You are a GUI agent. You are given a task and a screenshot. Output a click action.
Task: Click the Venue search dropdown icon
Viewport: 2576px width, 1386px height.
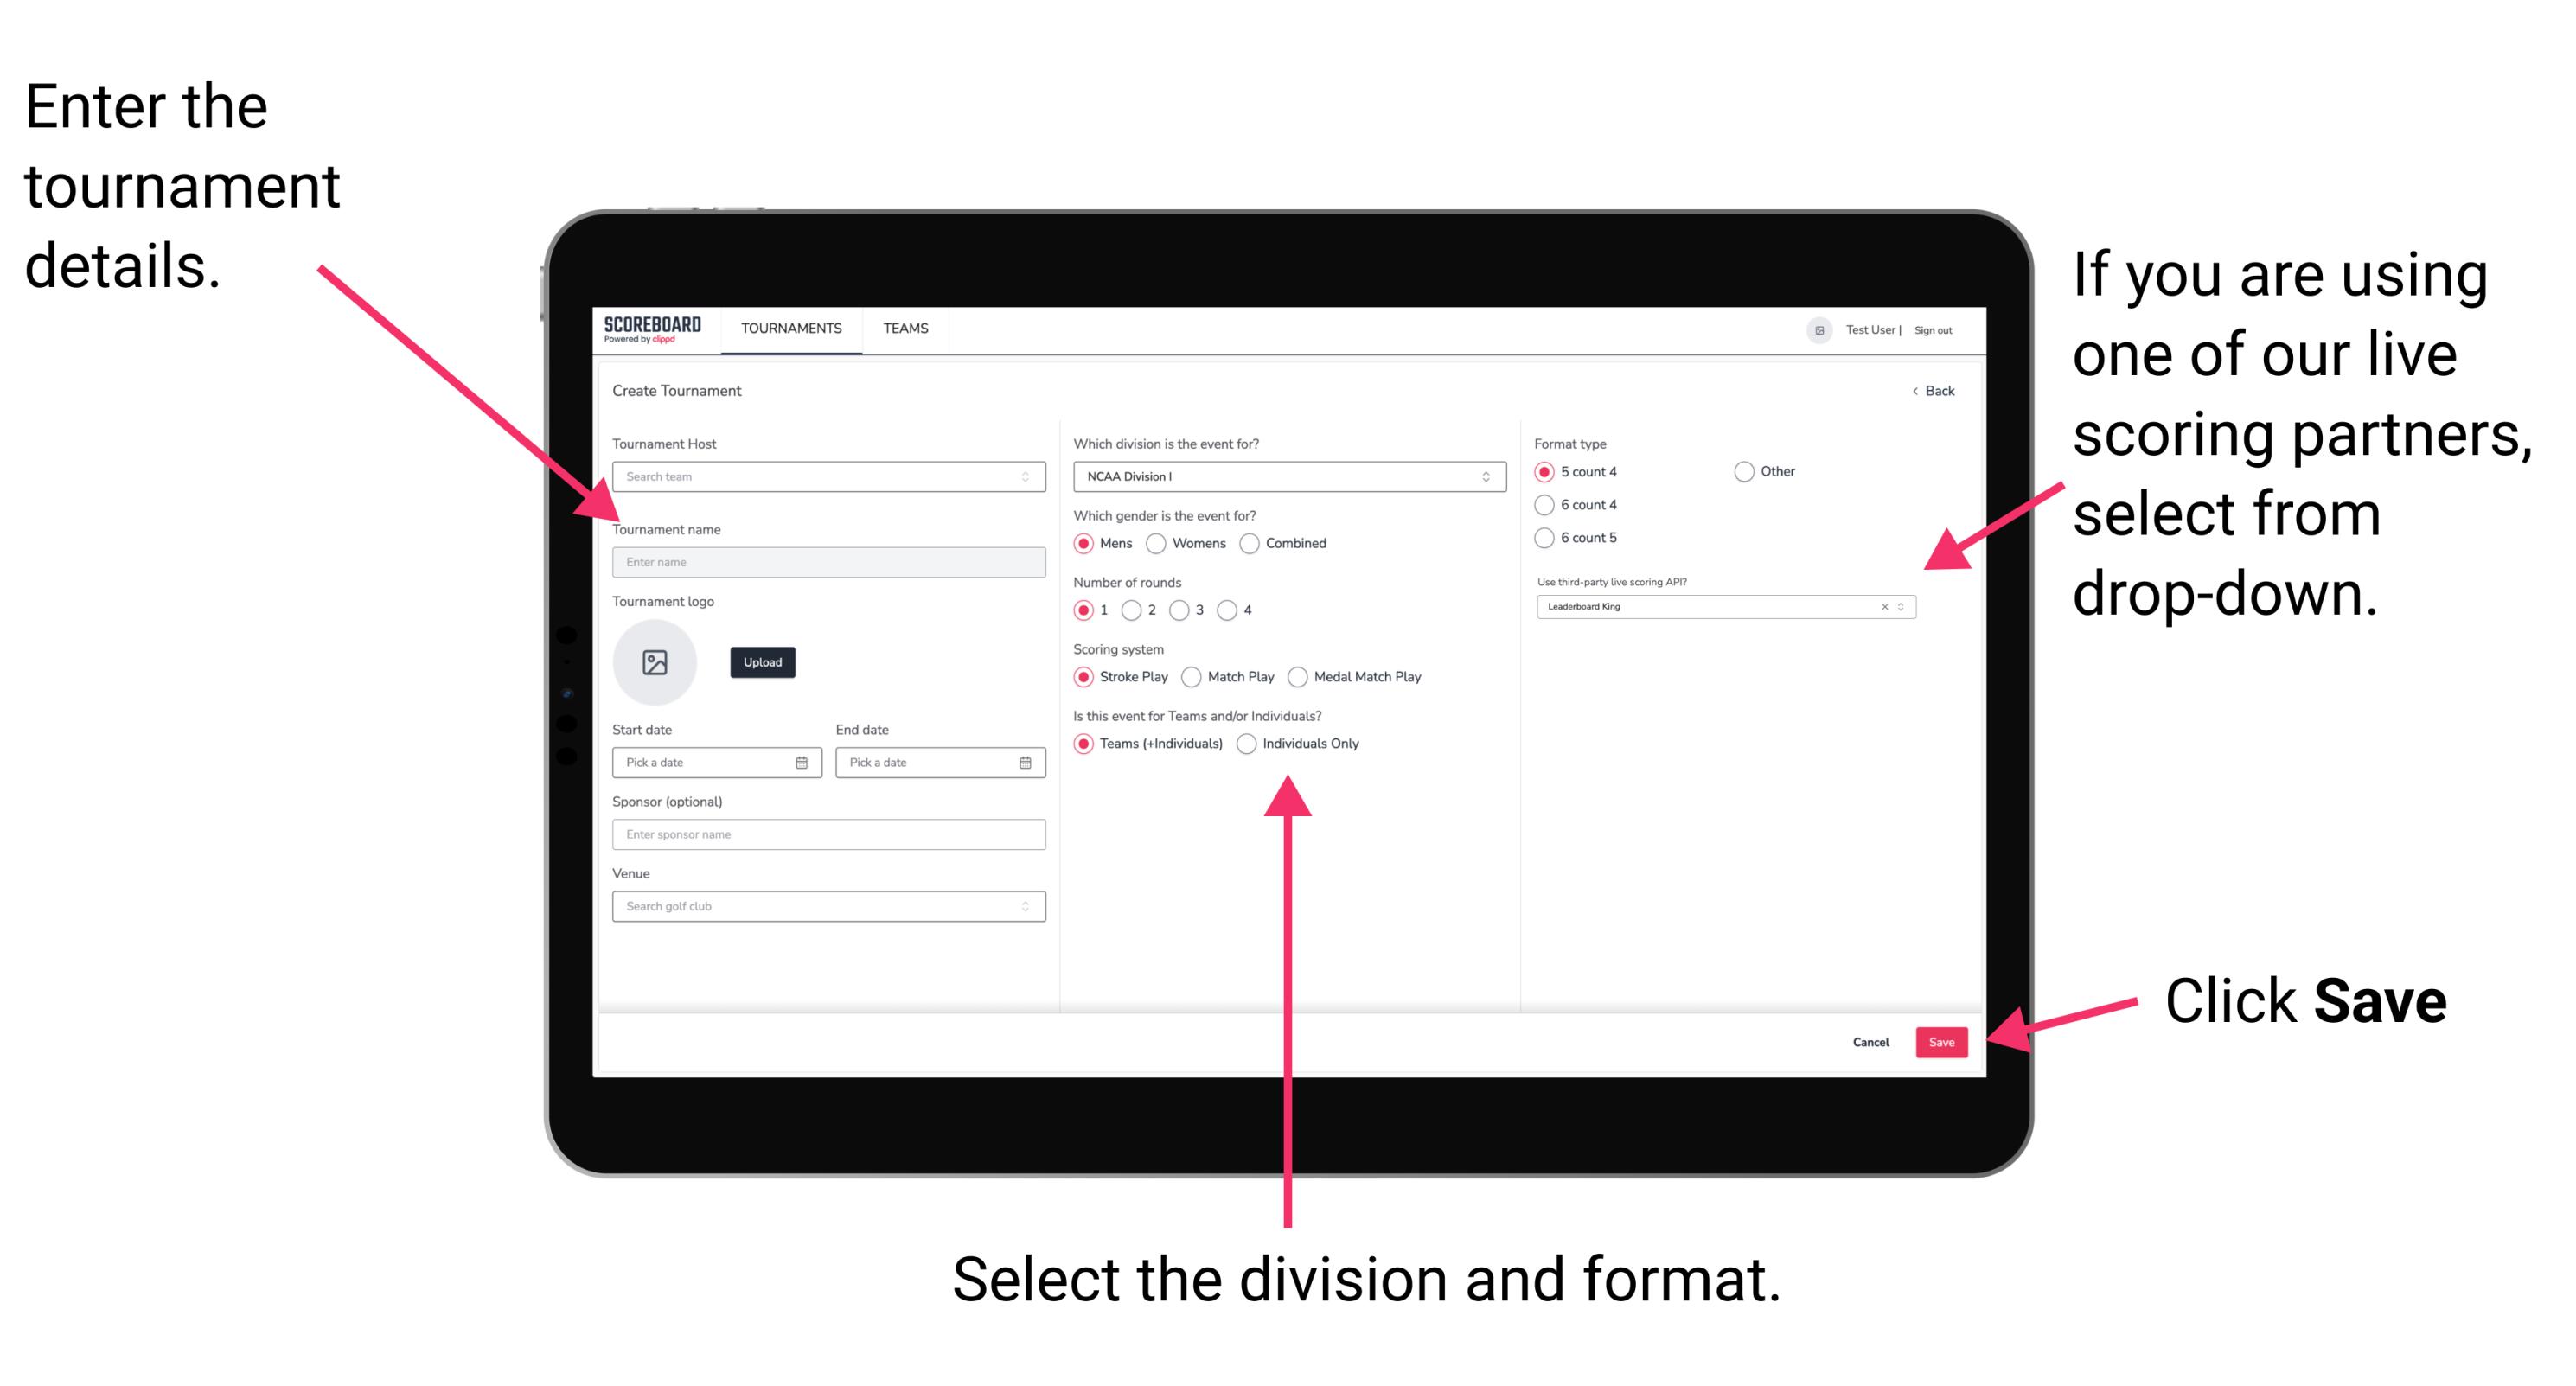1023,906
